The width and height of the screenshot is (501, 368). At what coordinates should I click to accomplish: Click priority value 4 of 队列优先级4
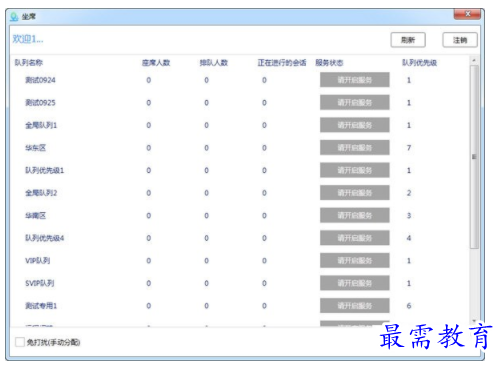click(409, 238)
